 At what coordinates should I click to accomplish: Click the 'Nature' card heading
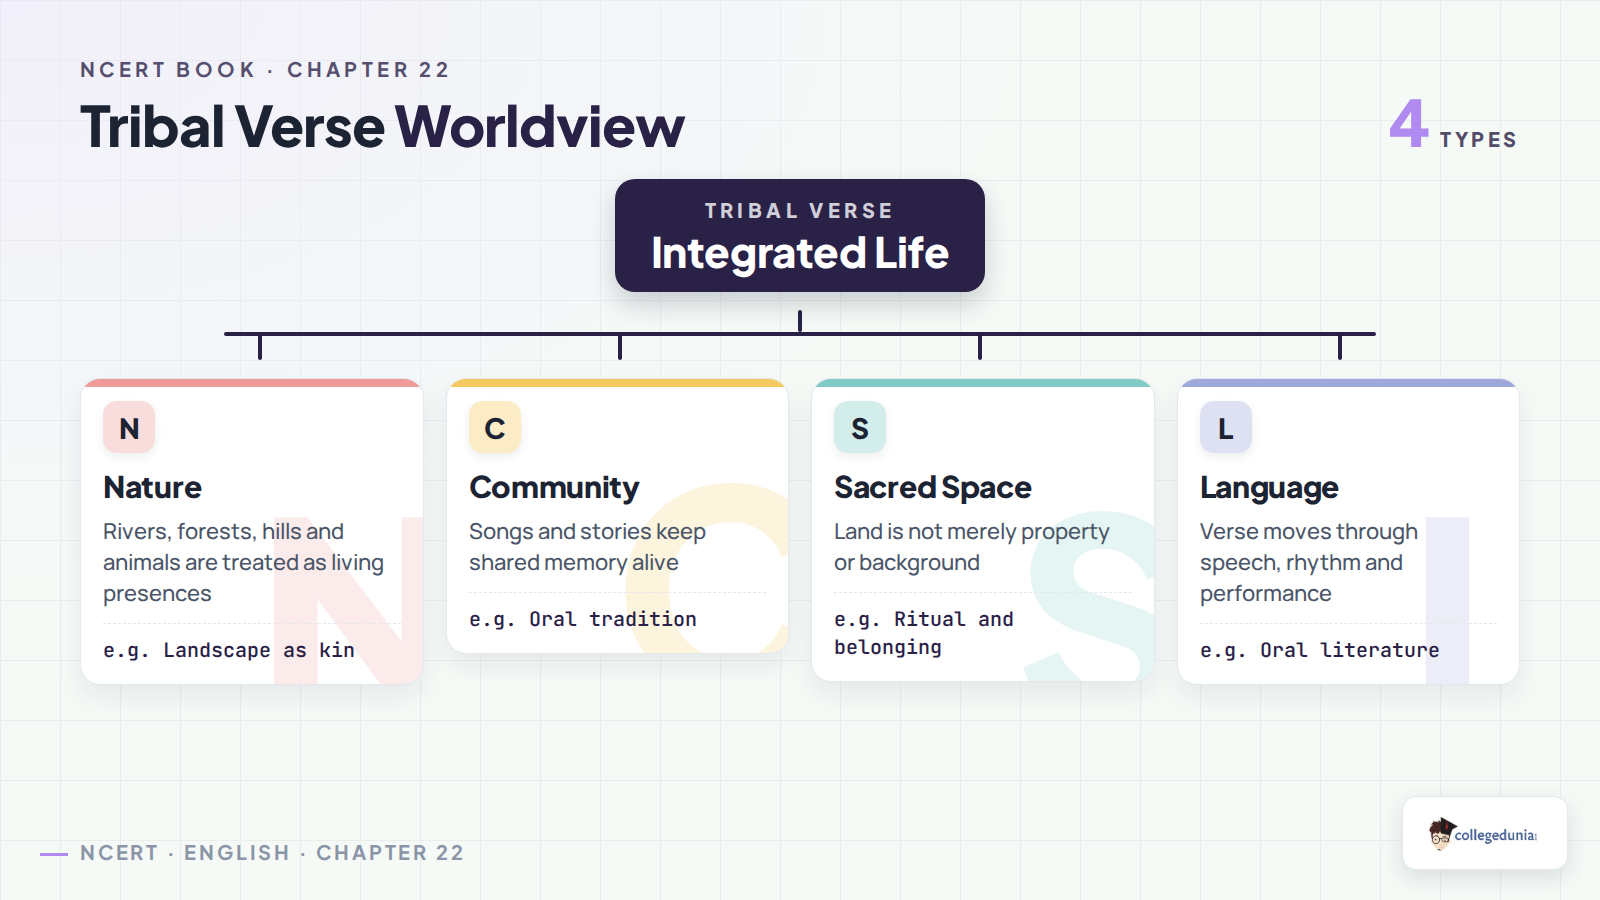pos(152,487)
